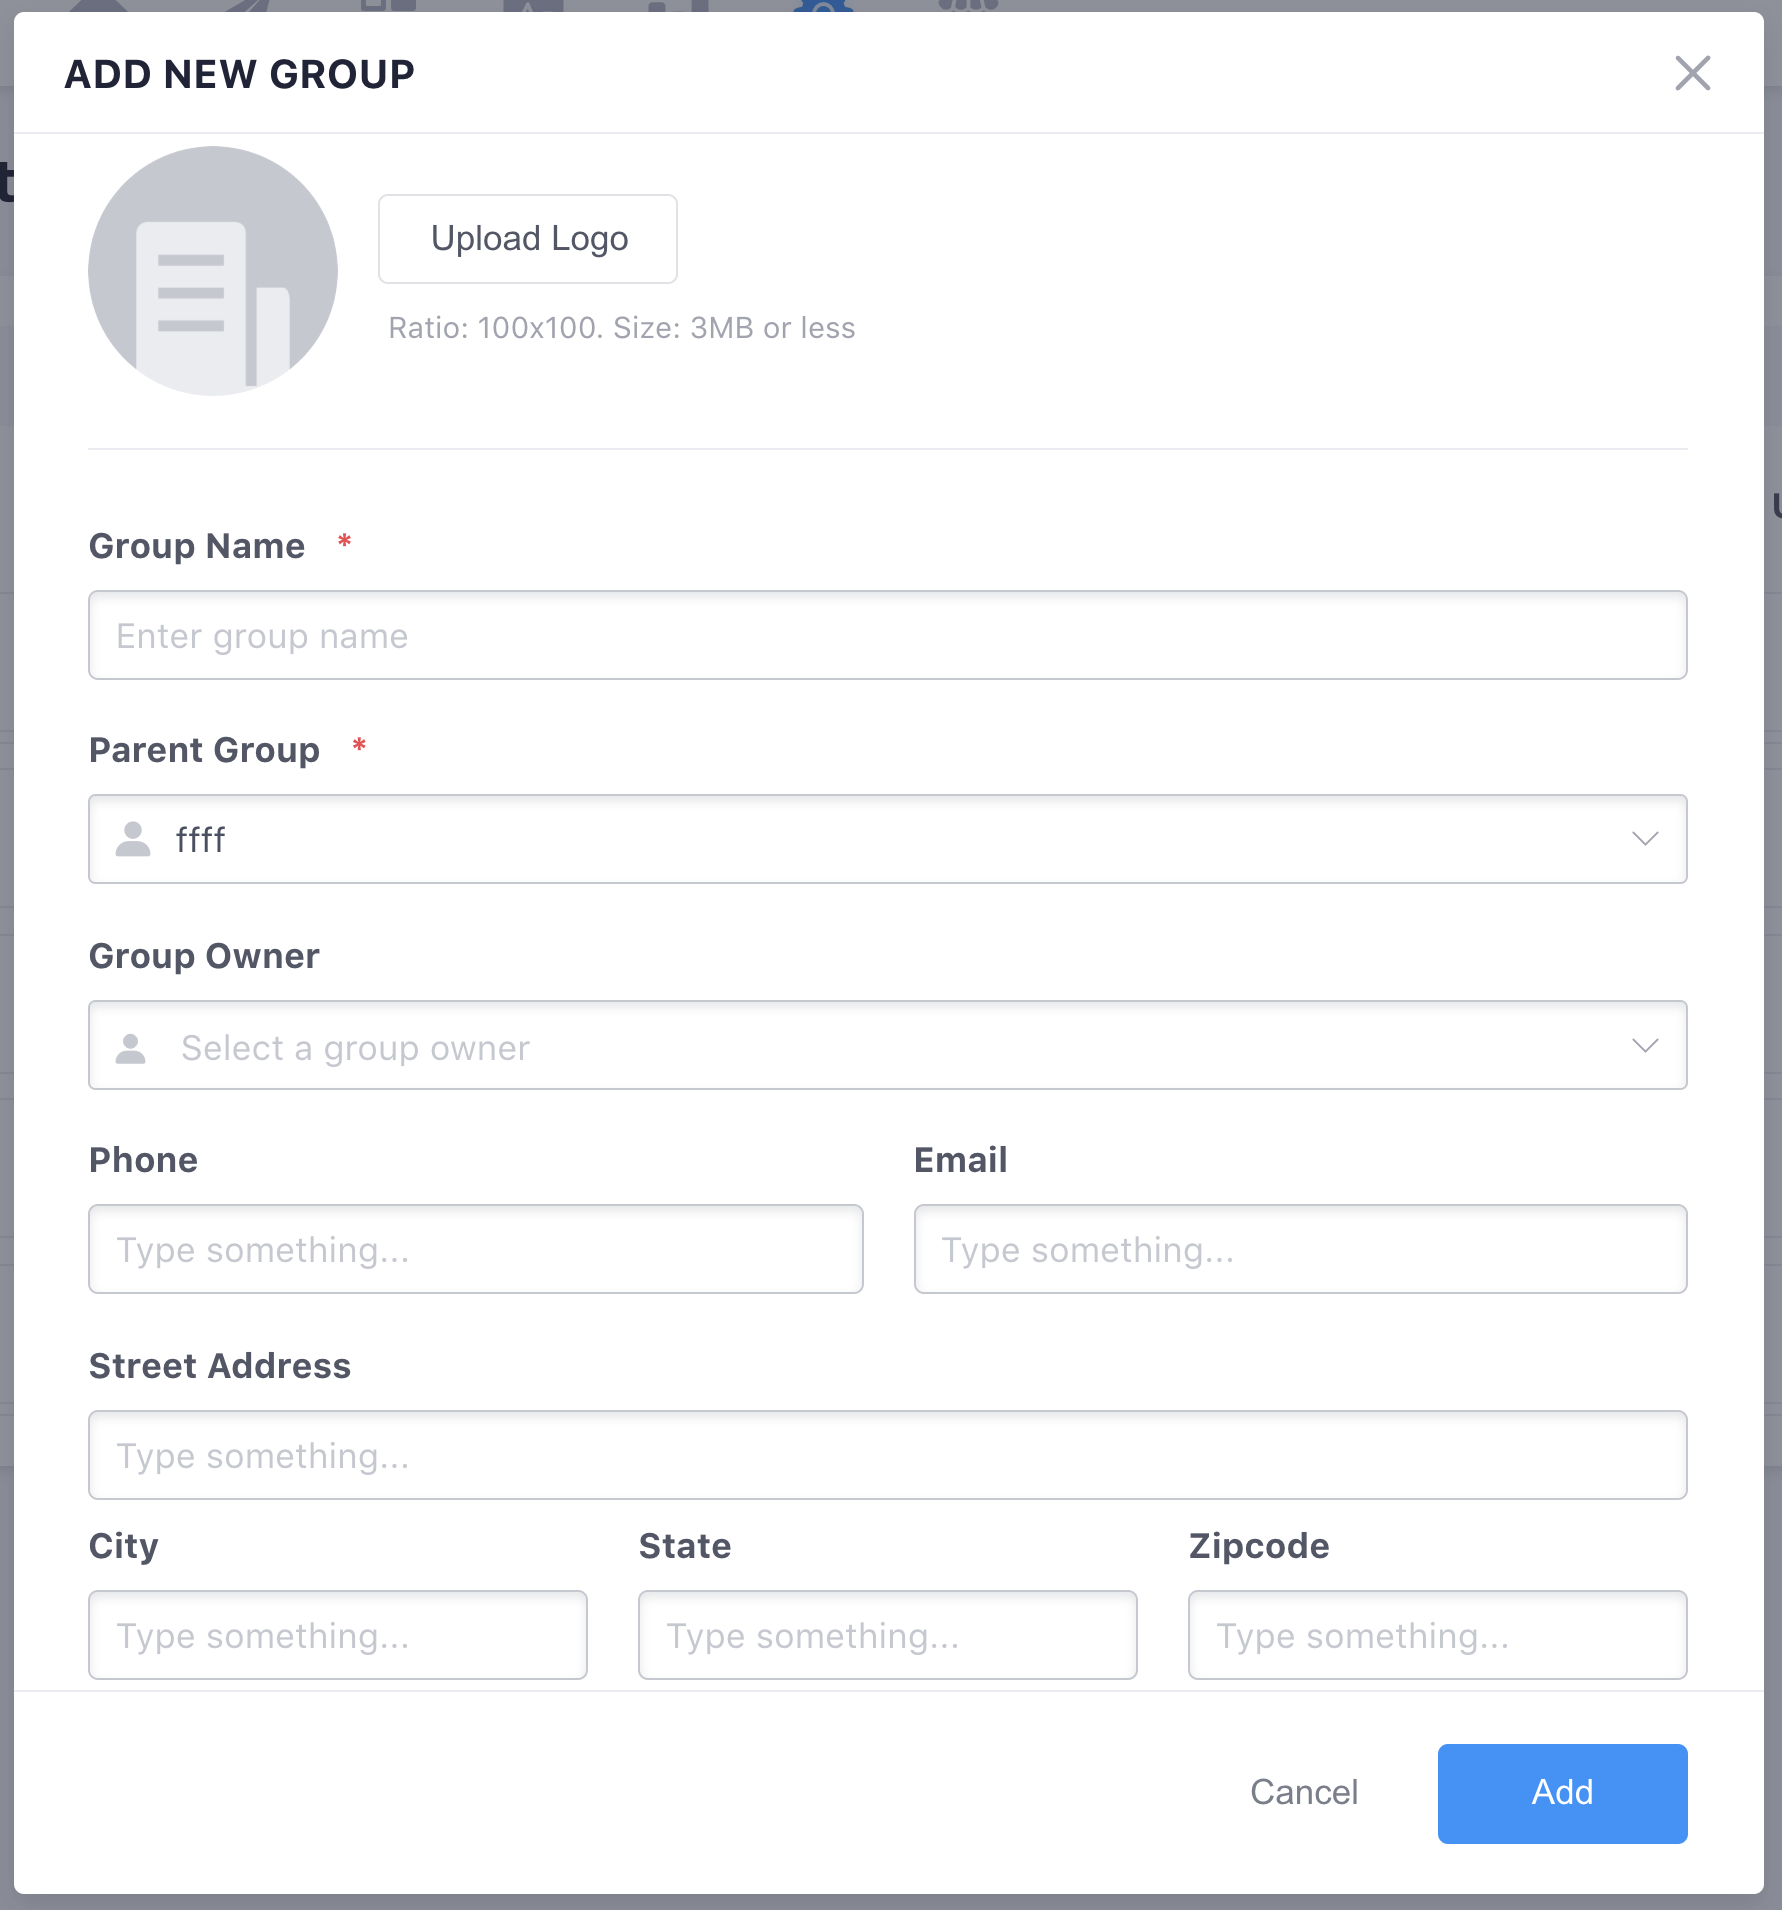Viewport: 1782px width, 1910px height.
Task: Focus the State input field
Action: pyautogui.click(x=888, y=1635)
